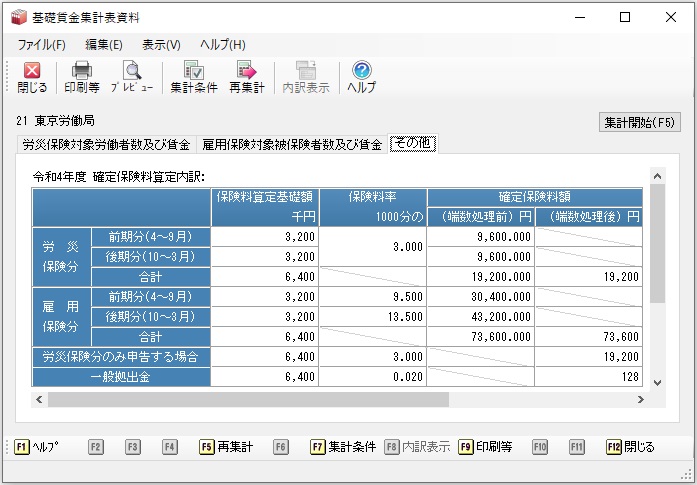Image resolution: width=697 pixels, height=485 pixels.
Task: Click the 閉じる toolbar icon
Action: click(32, 77)
